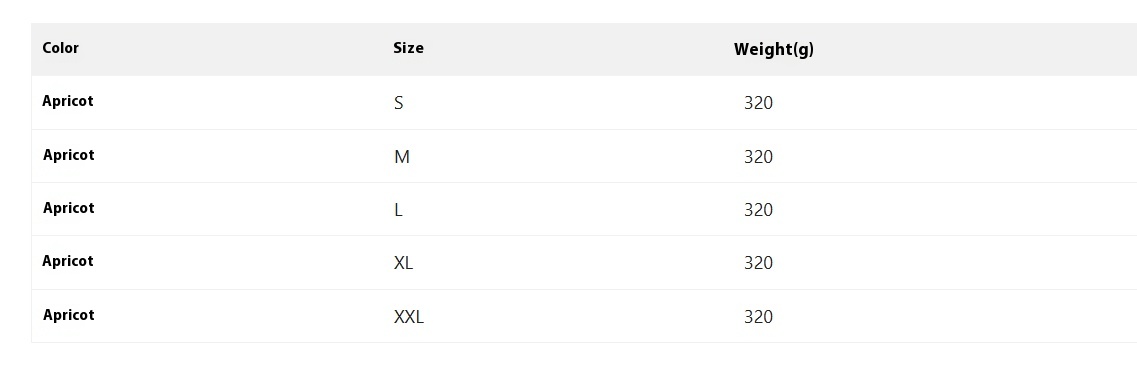Click the Color column header
Viewport: 1137px width, 366px height.
tap(60, 48)
